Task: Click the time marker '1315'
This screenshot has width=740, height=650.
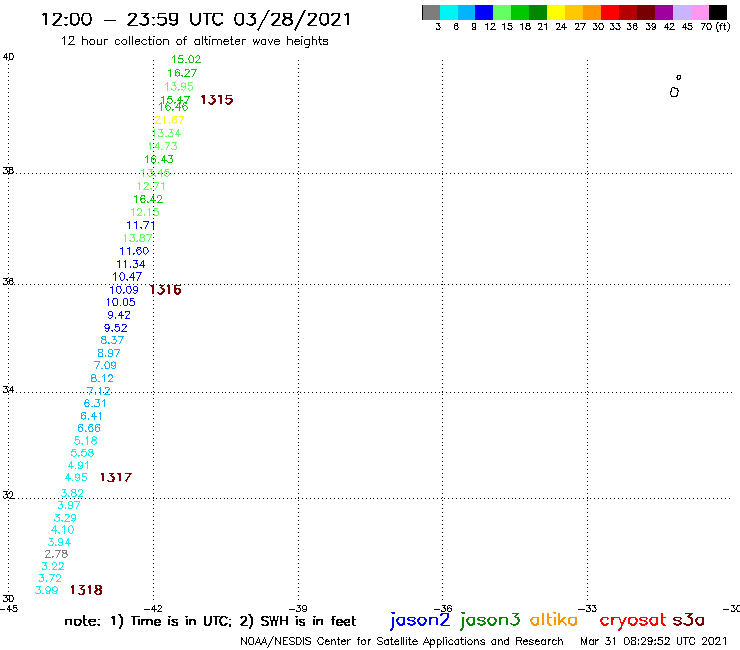Action: (217, 100)
